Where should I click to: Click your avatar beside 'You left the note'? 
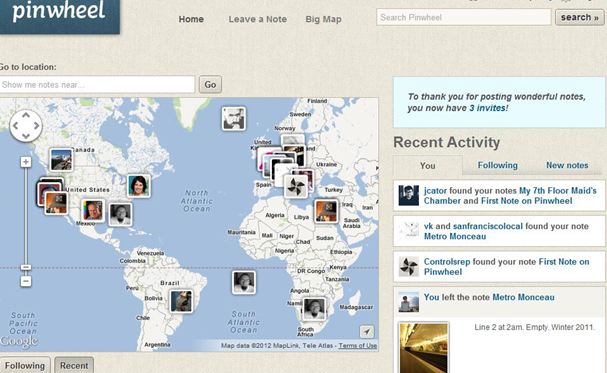tap(409, 302)
